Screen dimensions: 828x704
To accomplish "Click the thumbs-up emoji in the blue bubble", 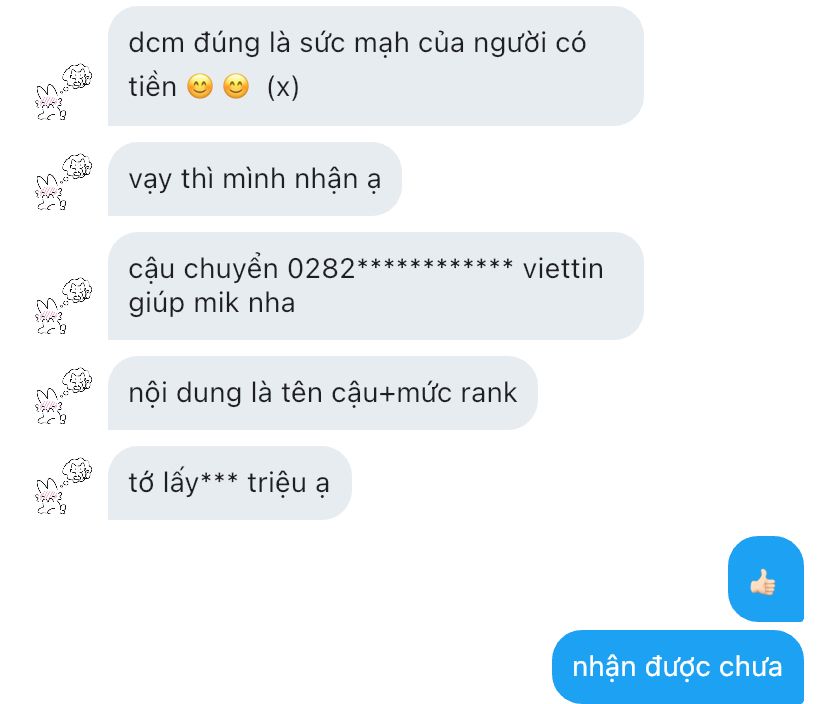I will point(763,583).
